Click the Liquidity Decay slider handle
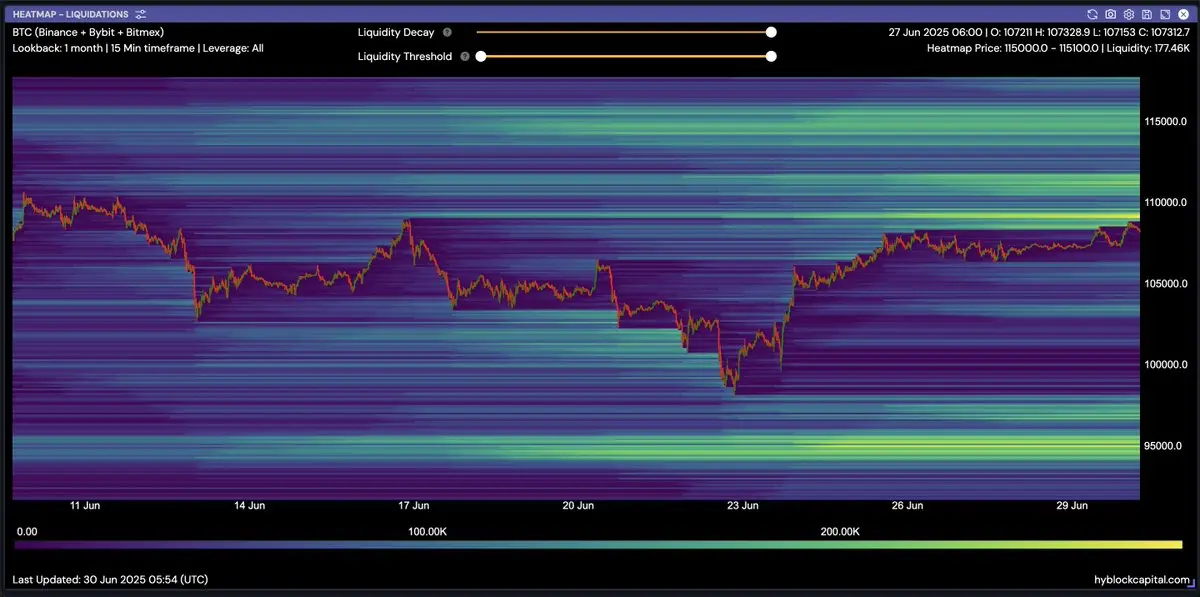Viewport: 1200px width, 597px height. click(771, 32)
